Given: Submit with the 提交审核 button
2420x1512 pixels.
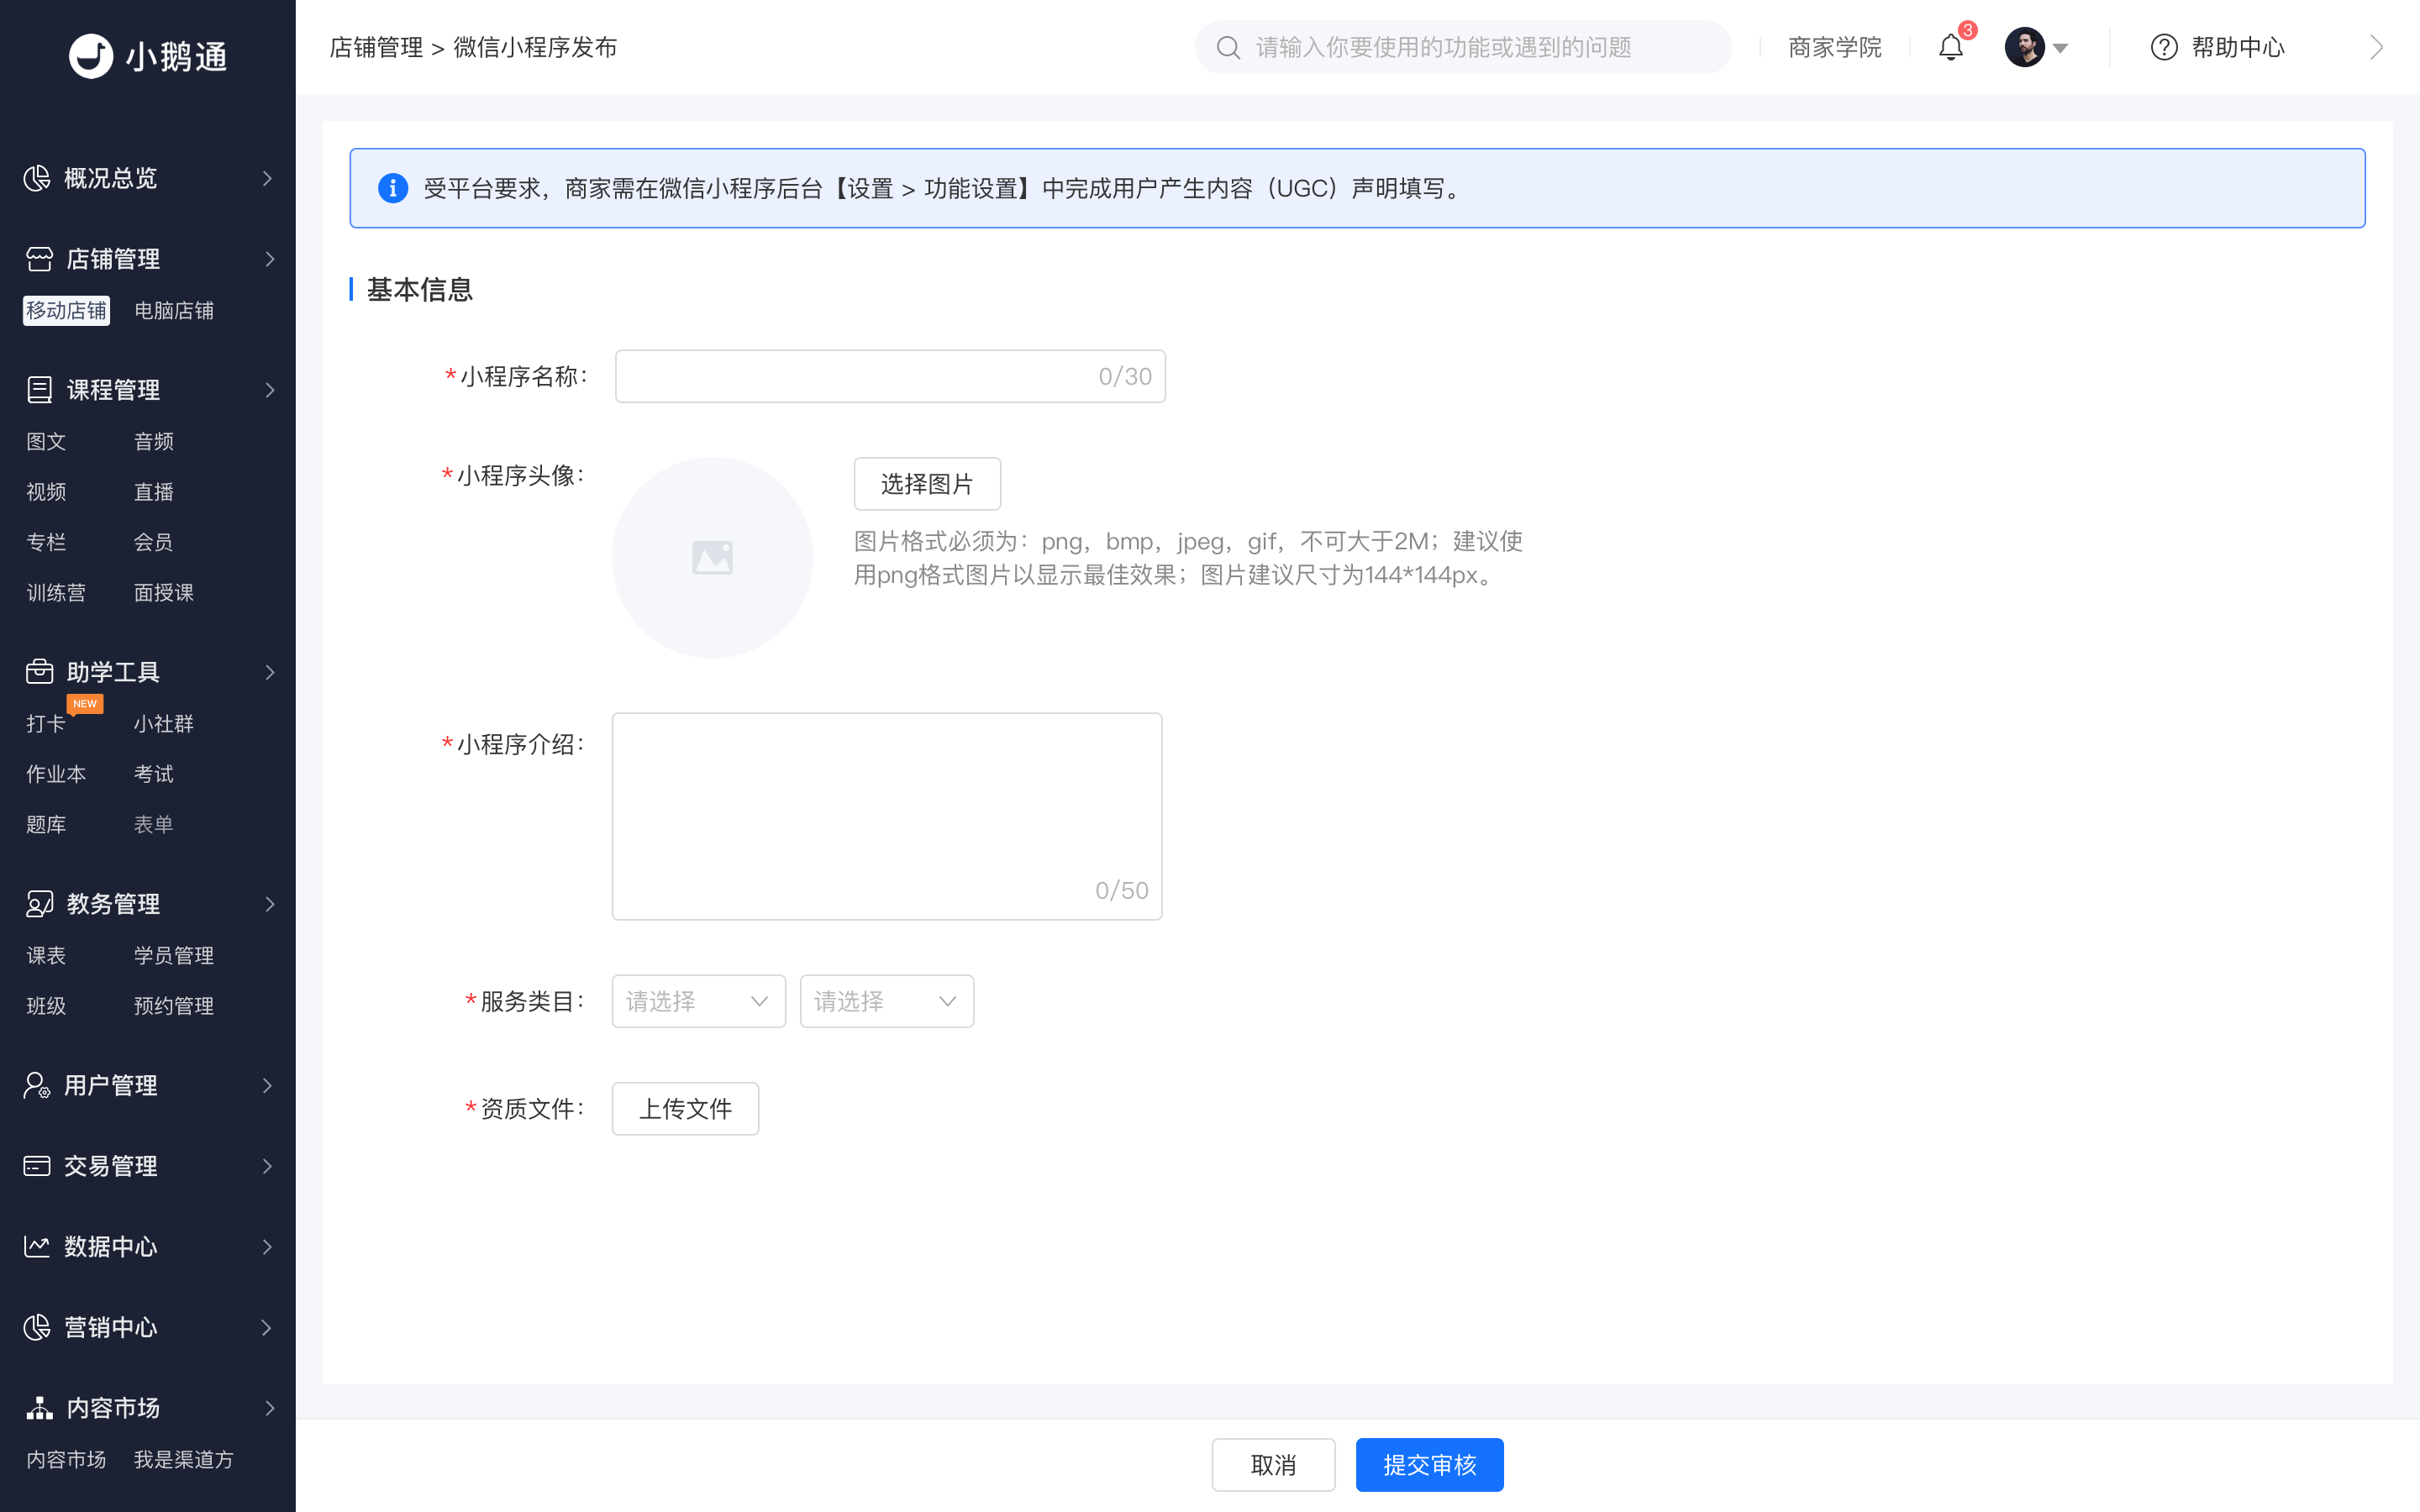Looking at the screenshot, I should (1429, 1465).
